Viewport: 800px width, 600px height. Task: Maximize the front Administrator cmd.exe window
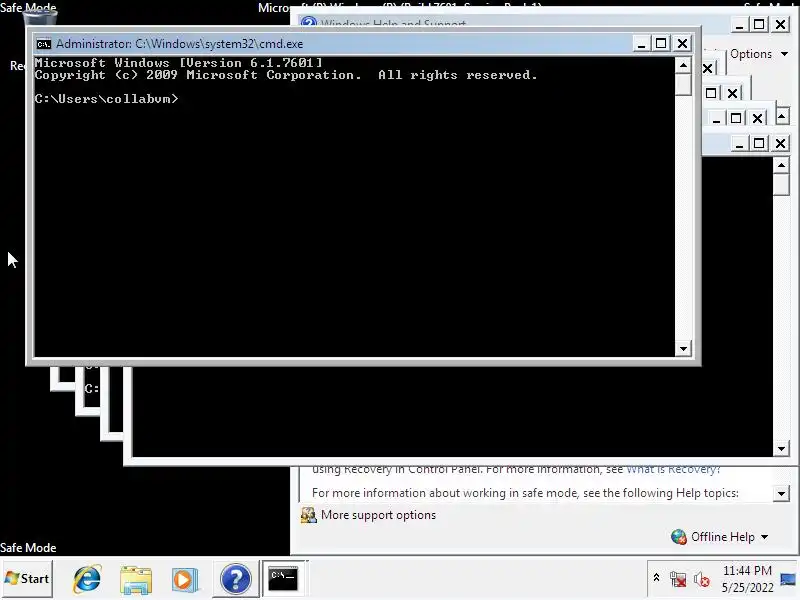click(661, 44)
